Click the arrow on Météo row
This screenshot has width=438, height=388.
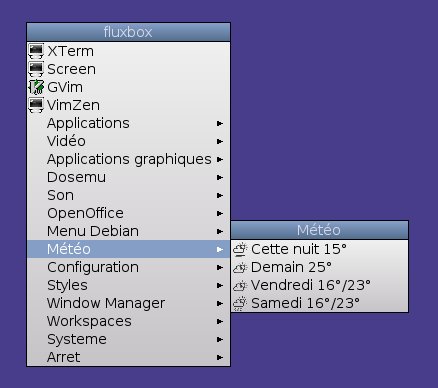220,249
